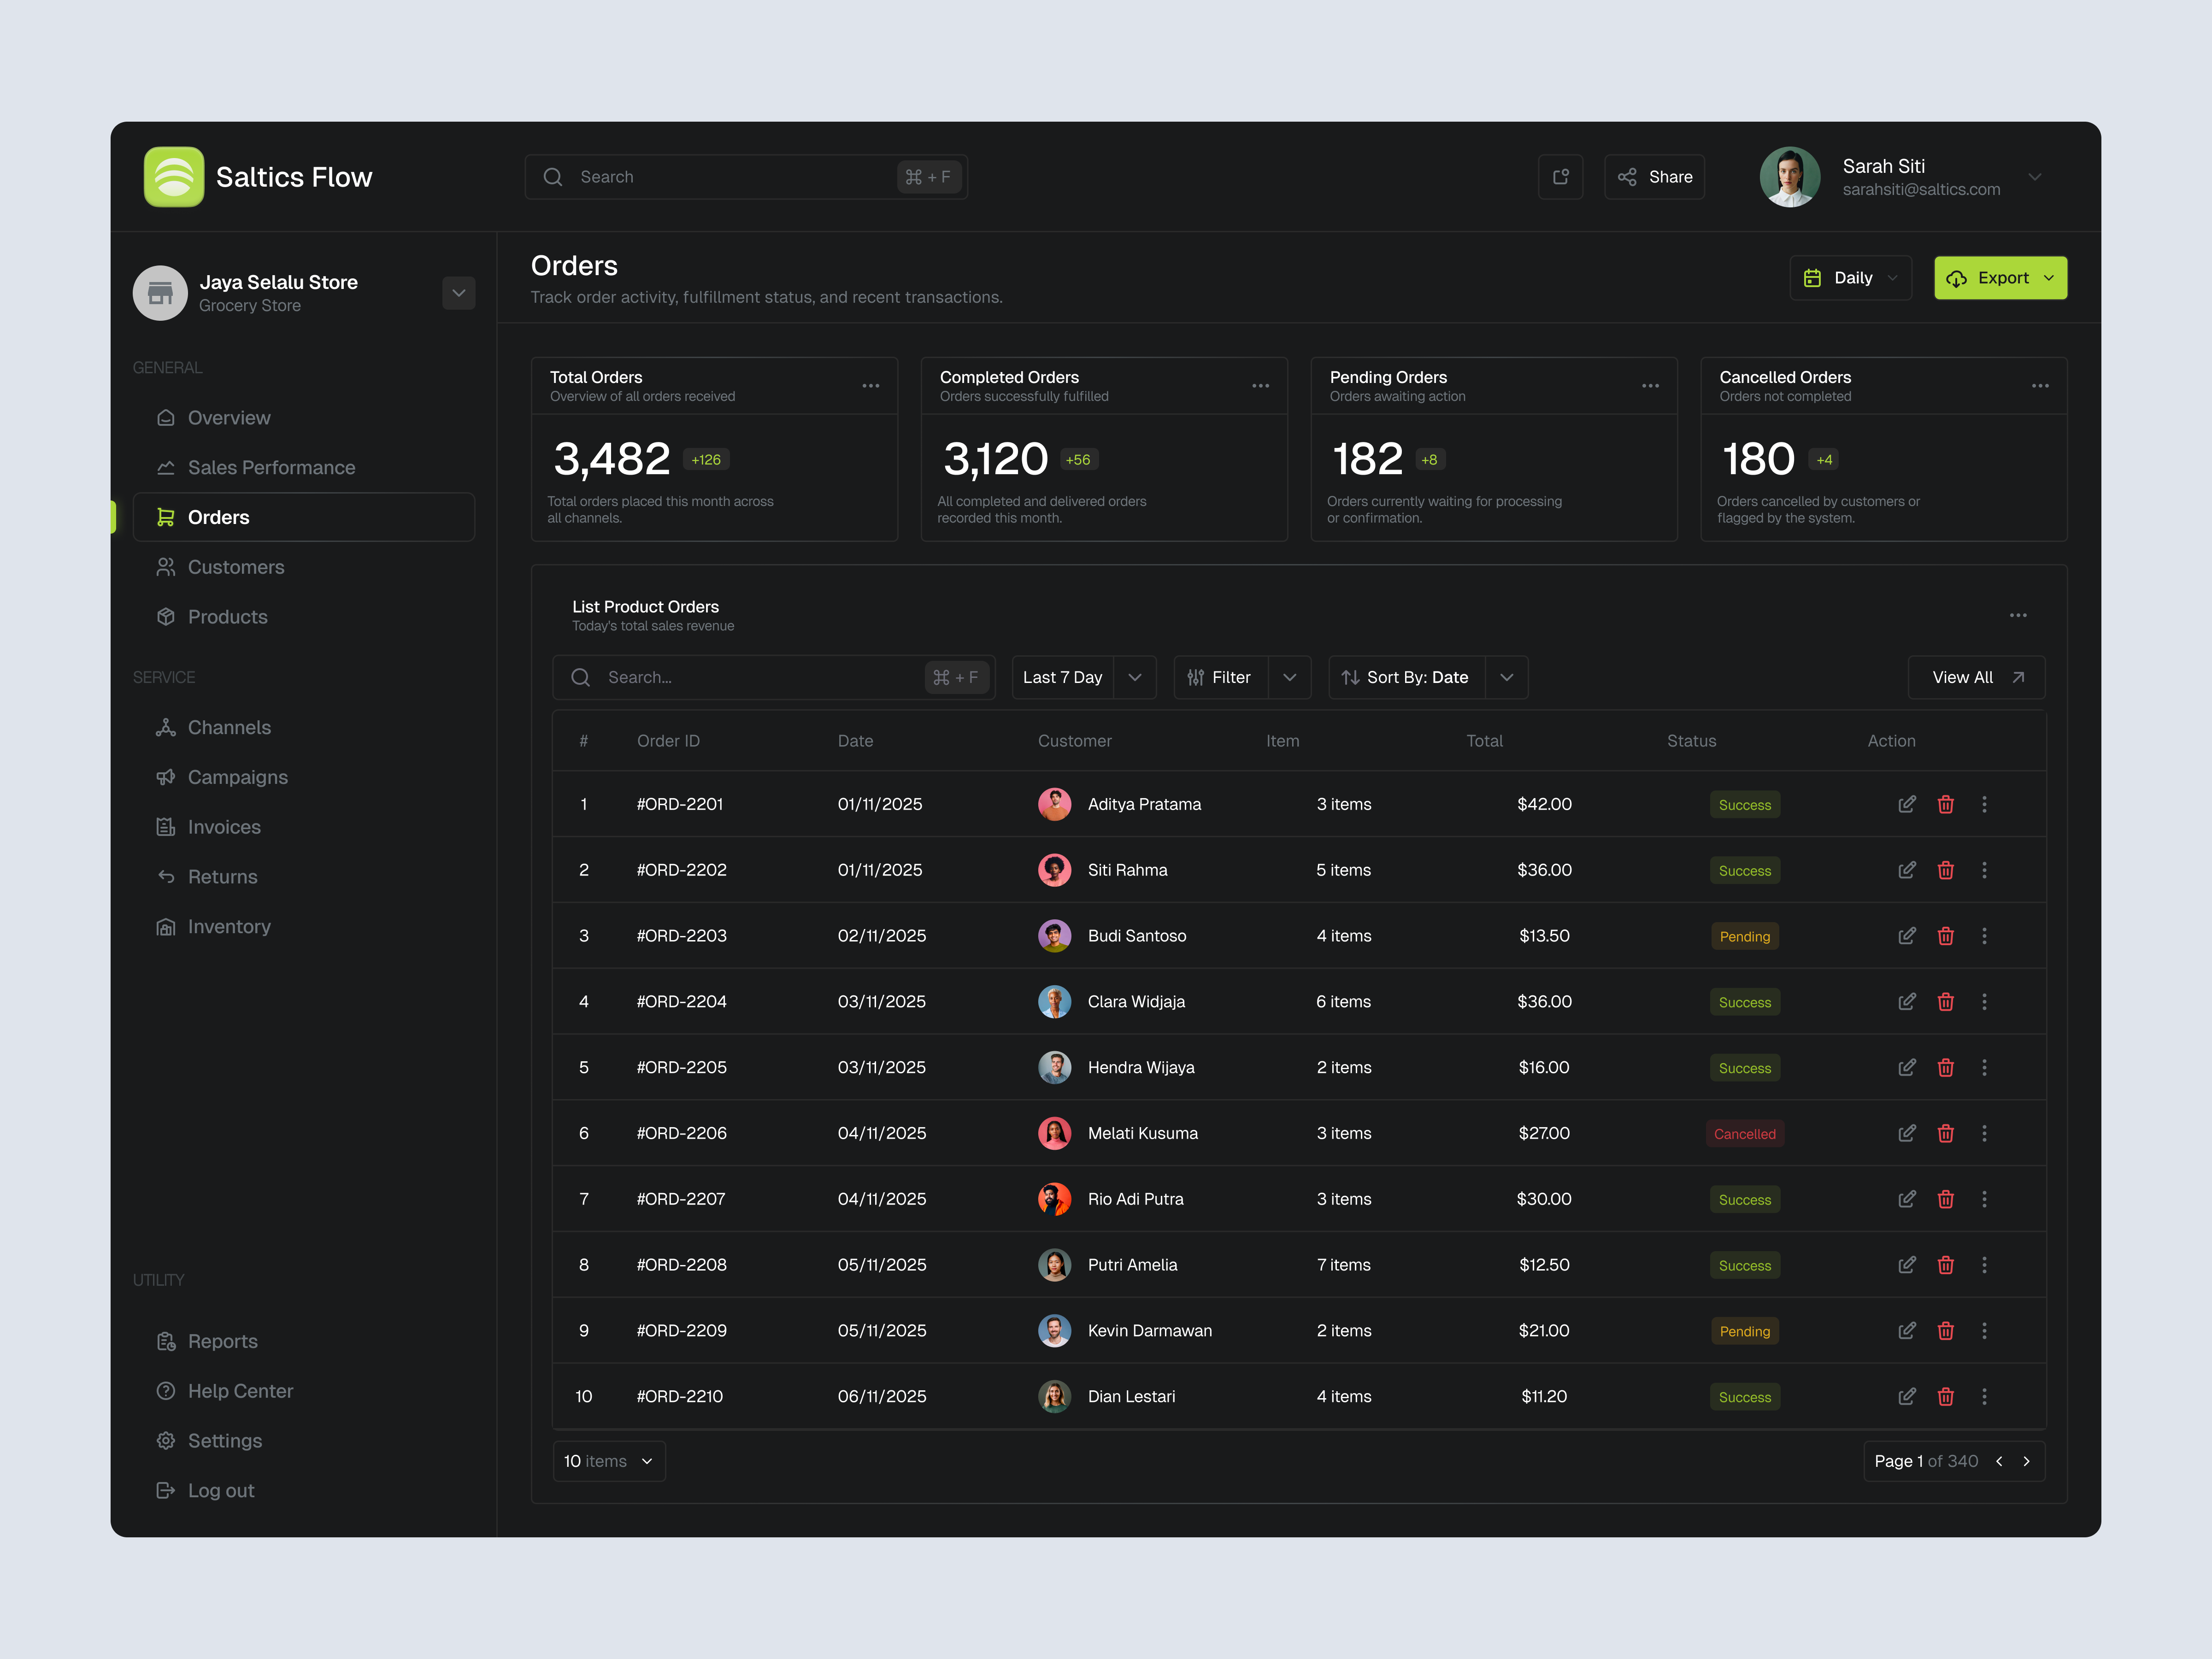Click the three-dot menu on Total Orders card
Image resolution: width=2212 pixels, height=1659 pixels.
870,386
